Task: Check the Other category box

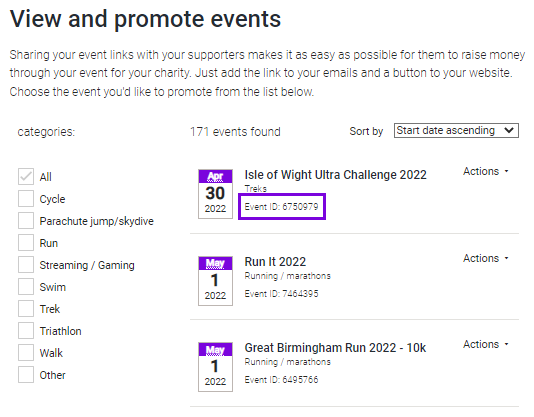Action: (x=26, y=375)
